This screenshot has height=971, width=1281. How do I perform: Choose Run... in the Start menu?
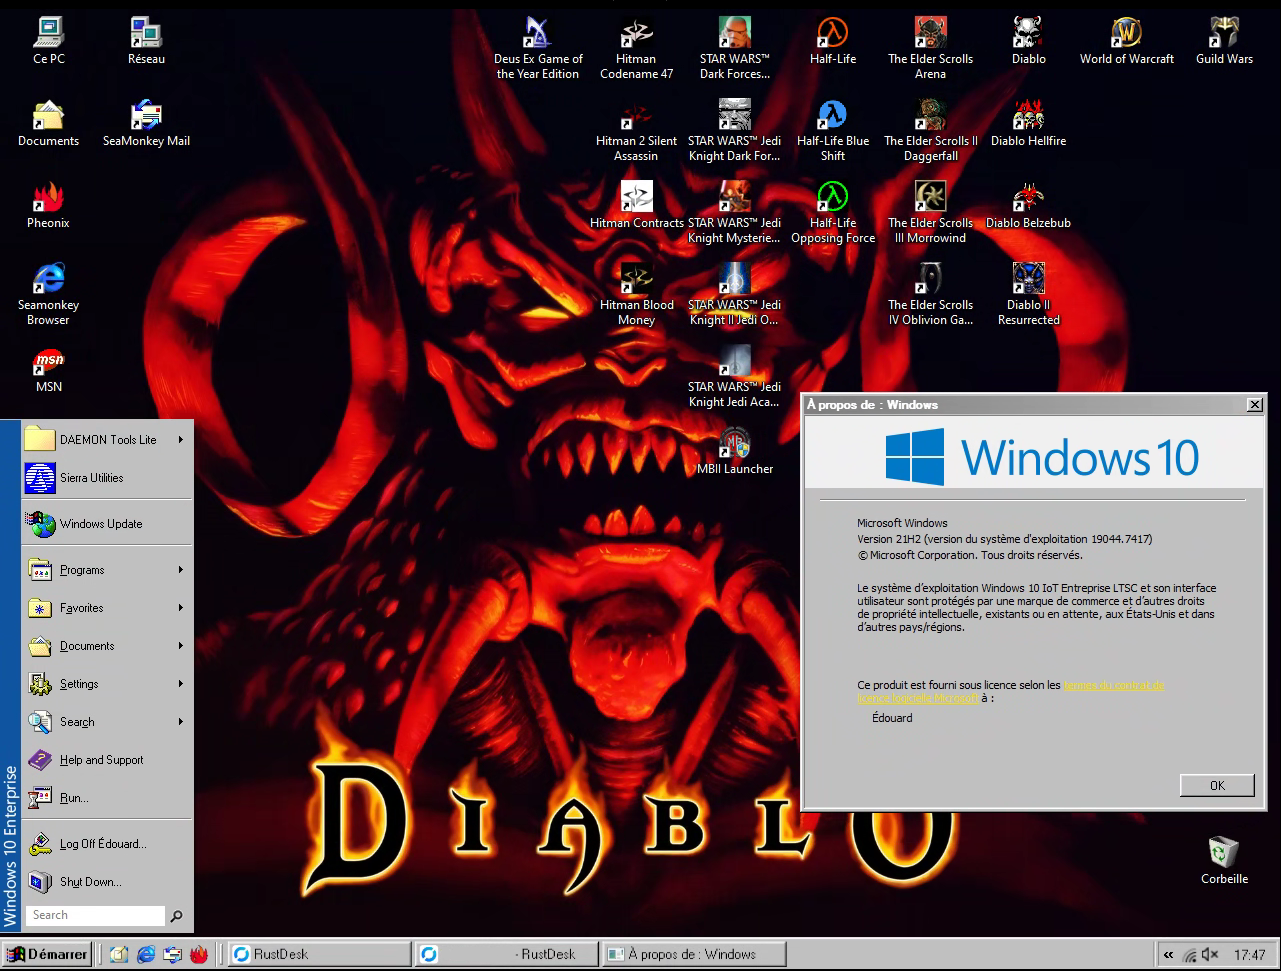point(107,798)
